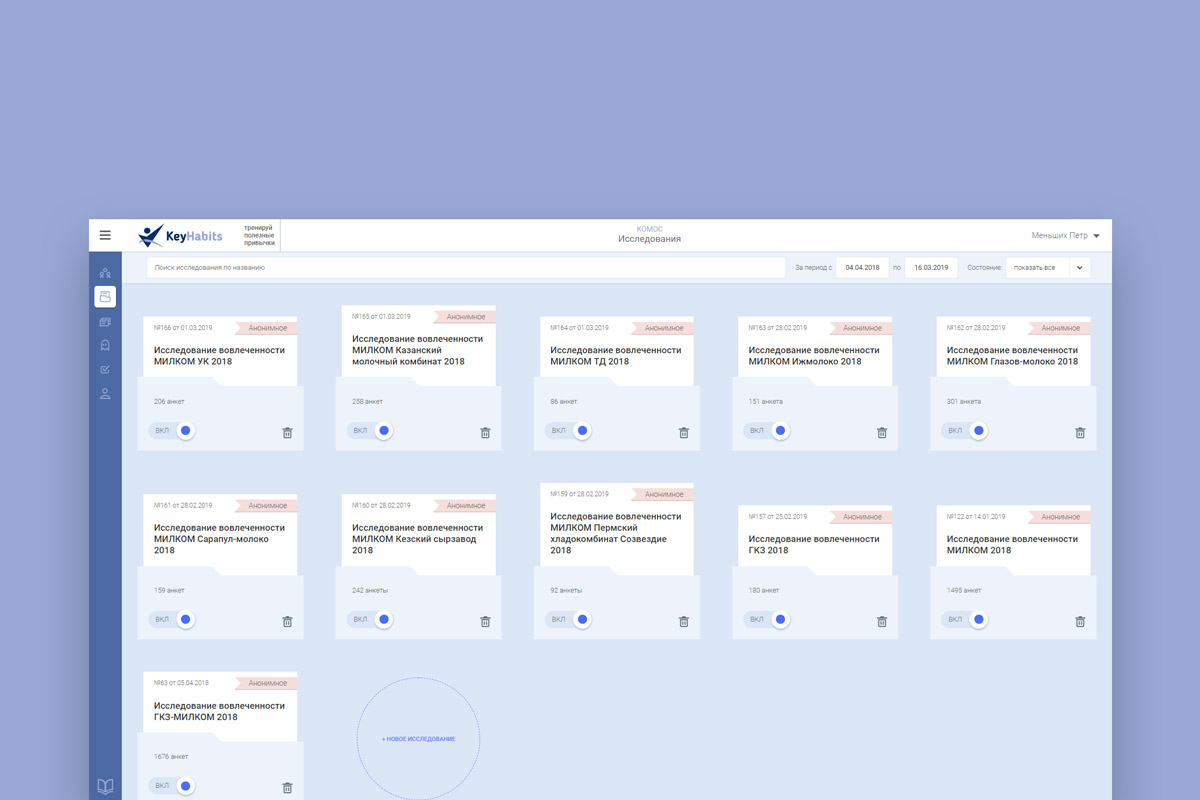Click the KeyHabits logo
Screen dimensions: 1200x800
click(181, 236)
